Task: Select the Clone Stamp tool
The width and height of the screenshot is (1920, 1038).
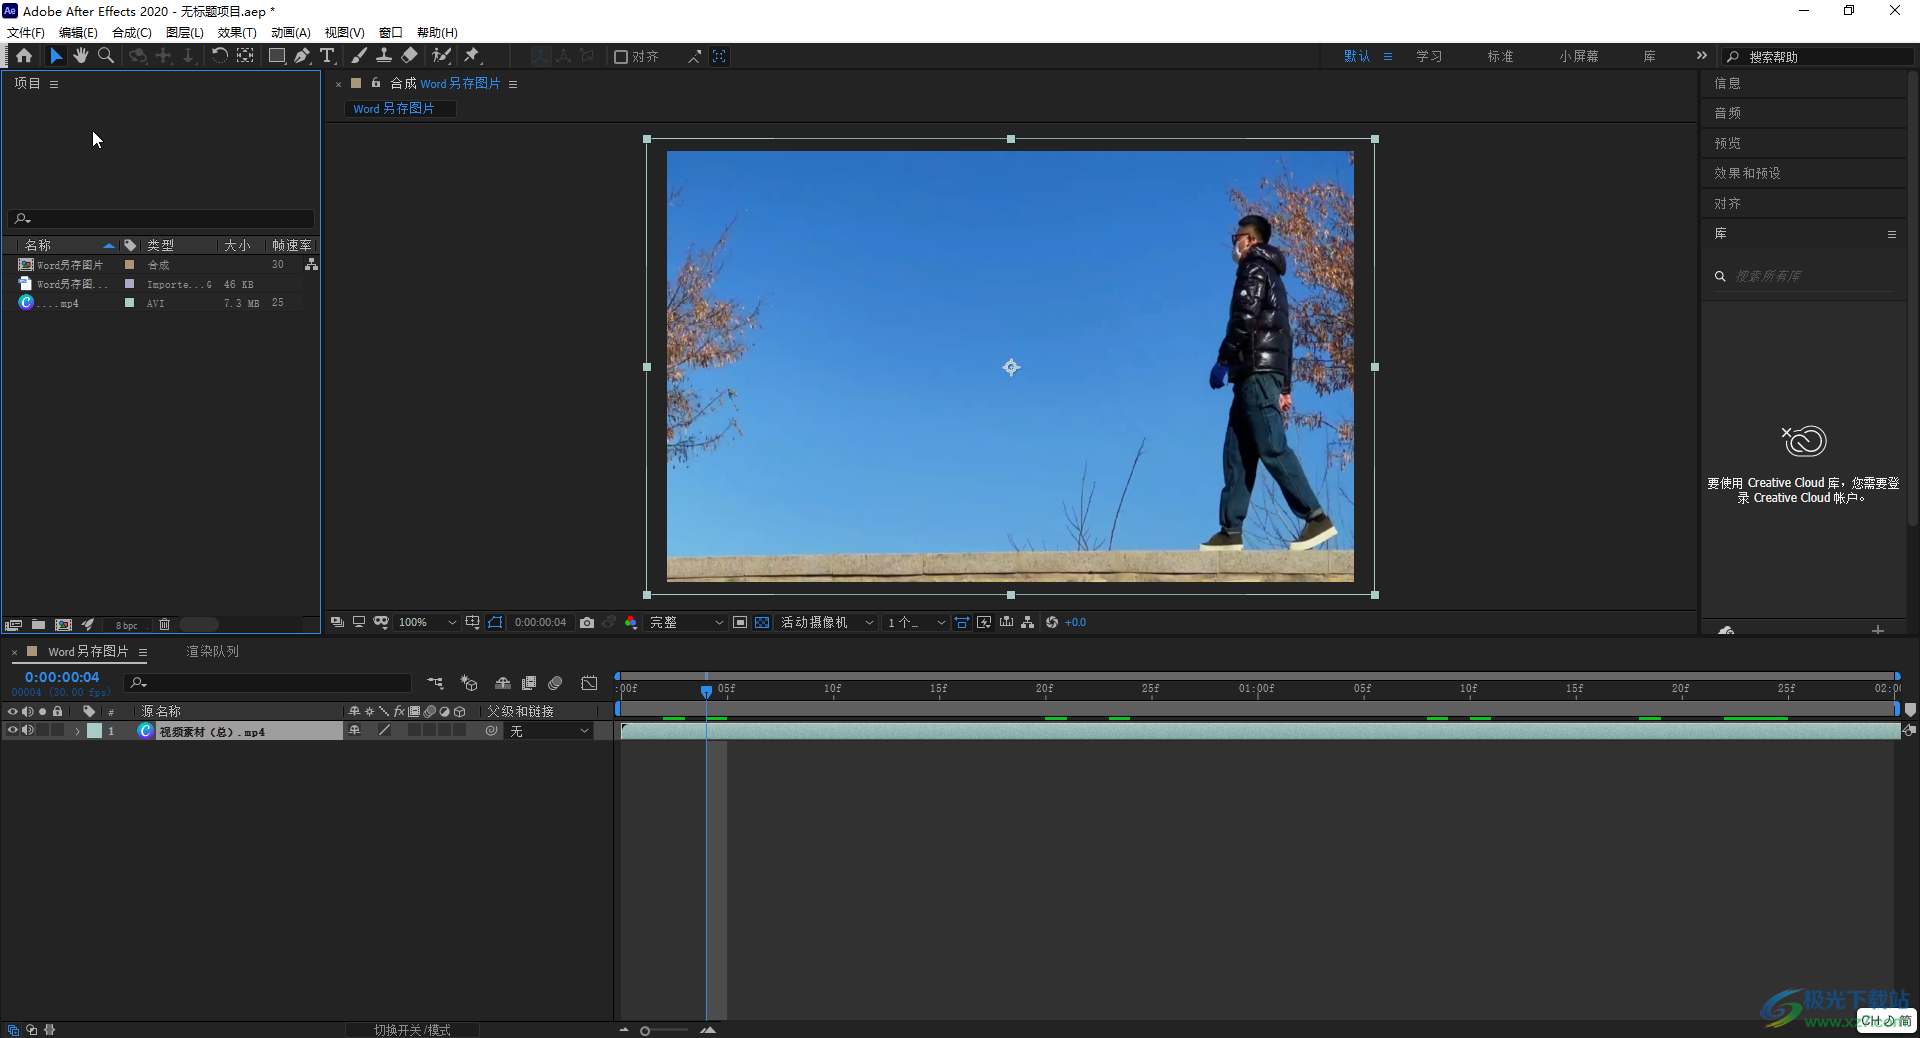Action: coord(384,56)
